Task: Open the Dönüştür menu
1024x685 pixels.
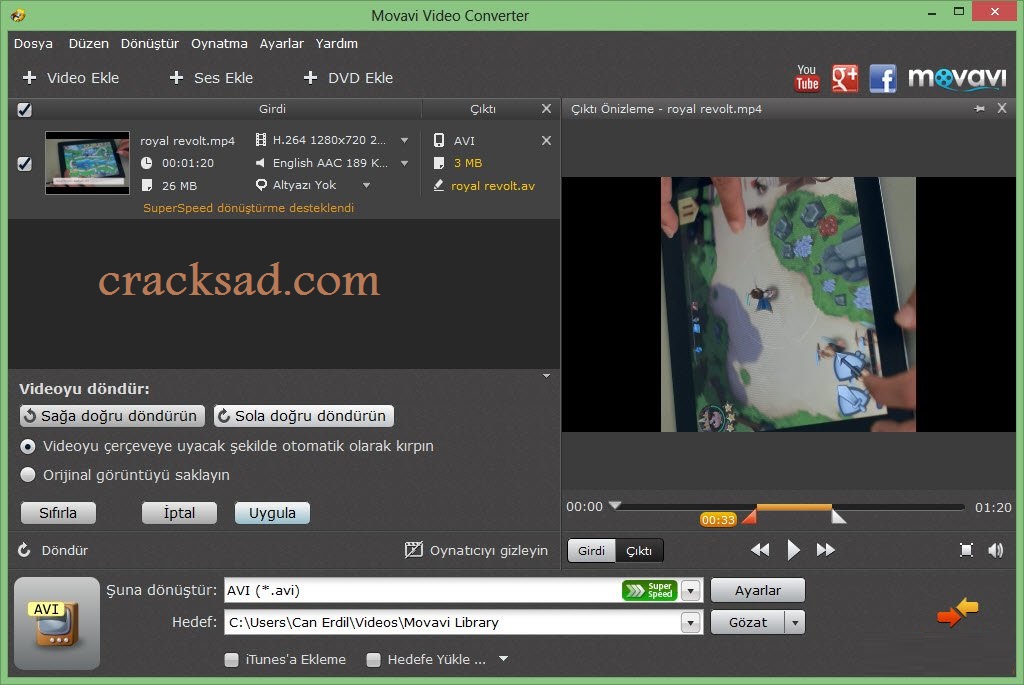Action: (x=150, y=44)
